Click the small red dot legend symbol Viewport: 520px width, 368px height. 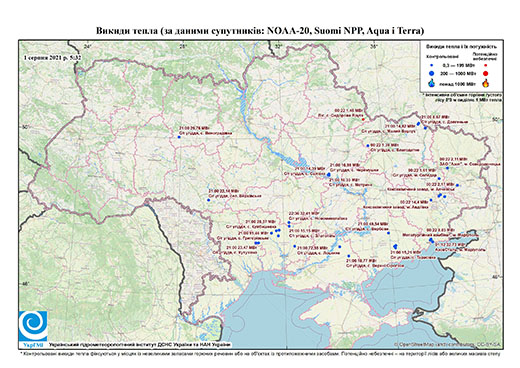[x=485, y=65]
